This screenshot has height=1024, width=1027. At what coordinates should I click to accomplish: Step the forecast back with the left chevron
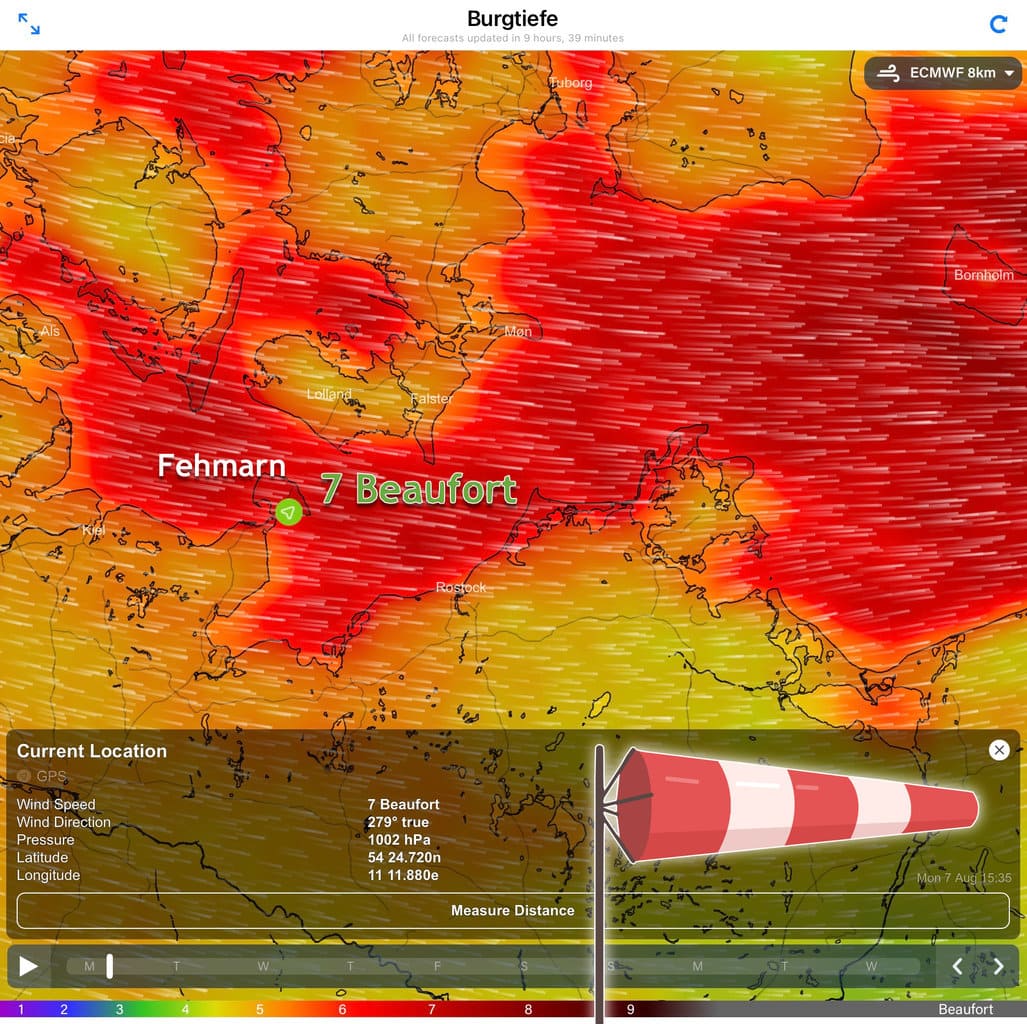[x=957, y=966]
